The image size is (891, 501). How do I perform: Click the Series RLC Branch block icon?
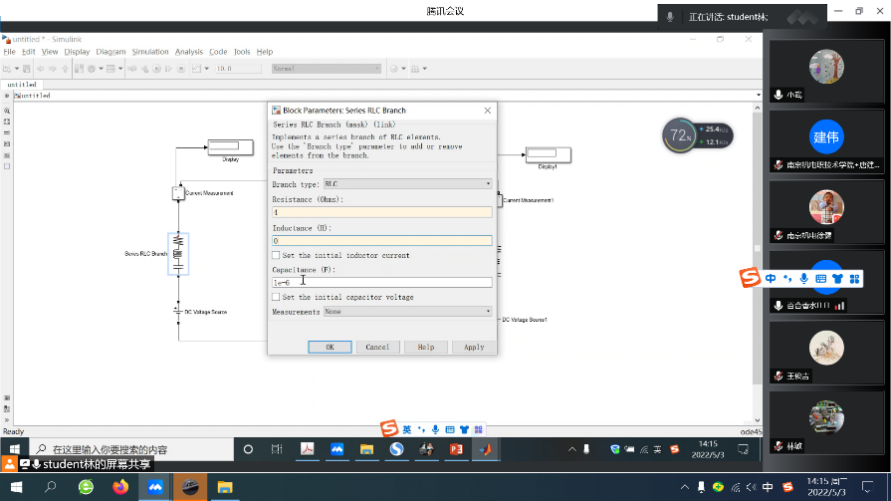point(178,253)
